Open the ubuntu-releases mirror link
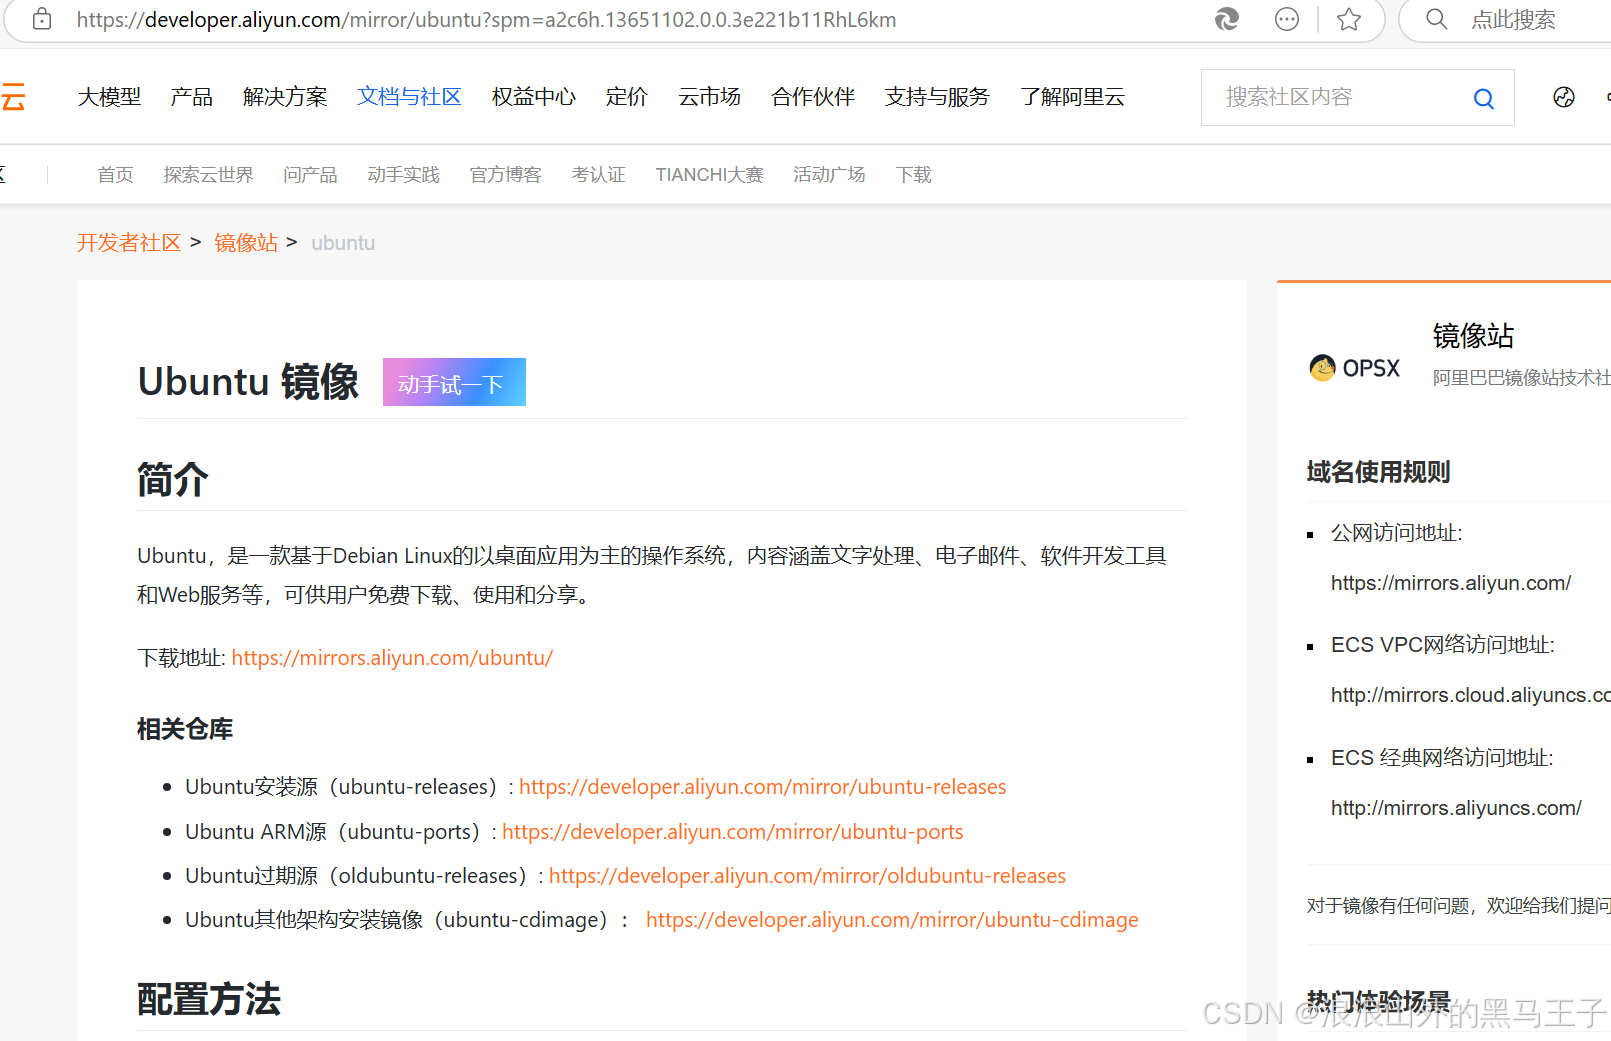Screen dimensions: 1611x1041 tap(763, 787)
